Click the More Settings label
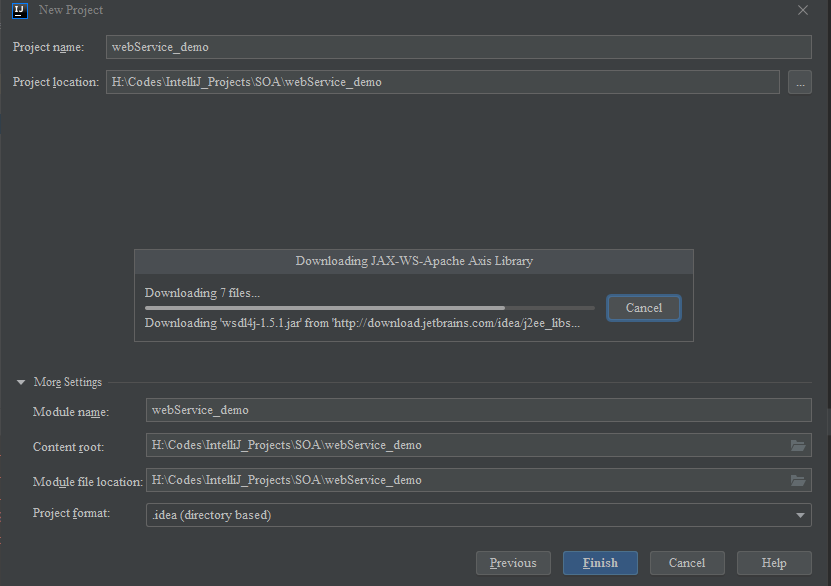The image size is (831, 586). click(67, 382)
